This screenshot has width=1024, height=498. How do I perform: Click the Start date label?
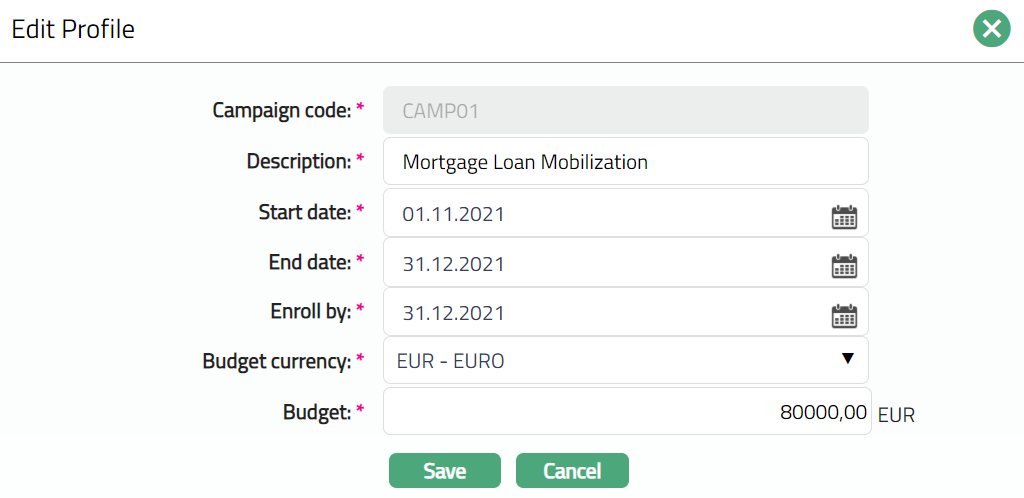pos(304,212)
